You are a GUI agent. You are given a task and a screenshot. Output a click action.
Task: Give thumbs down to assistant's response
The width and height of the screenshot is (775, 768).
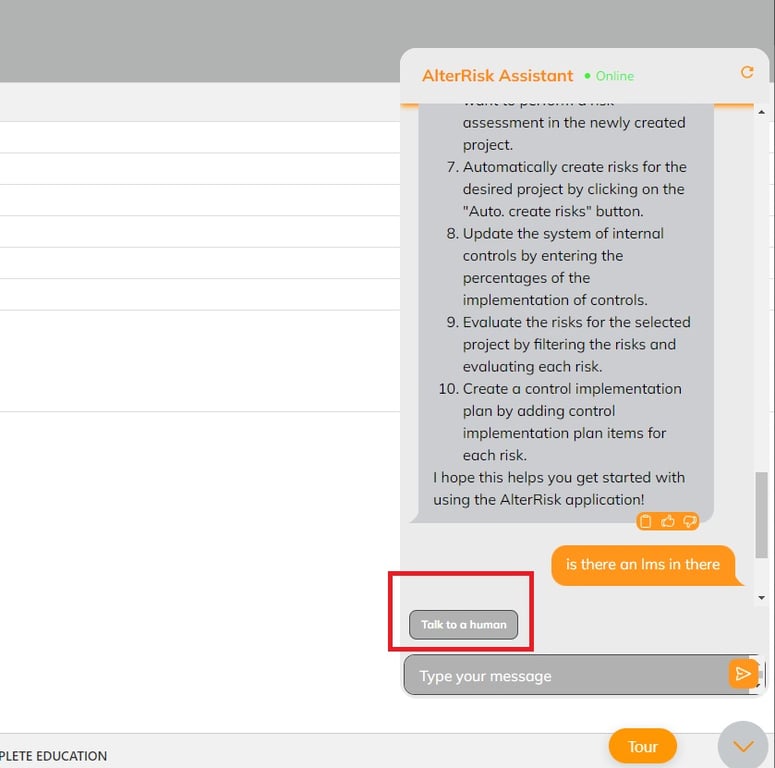(x=689, y=521)
